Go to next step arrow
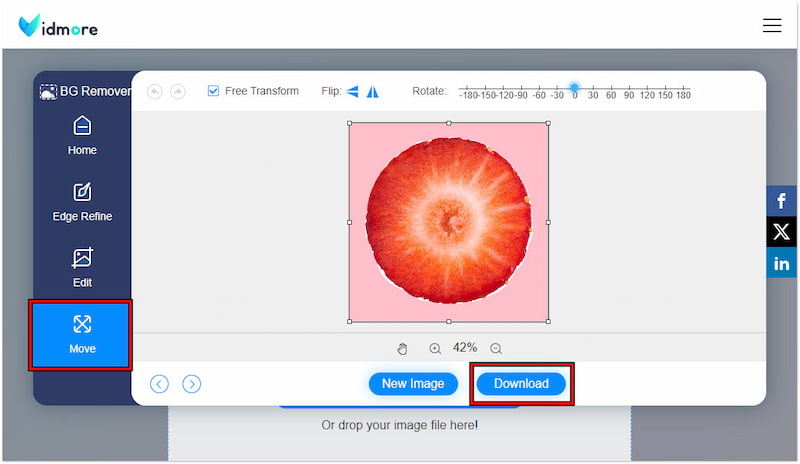The width and height of the screenshot is (800, 464). (x=192, y=384)
